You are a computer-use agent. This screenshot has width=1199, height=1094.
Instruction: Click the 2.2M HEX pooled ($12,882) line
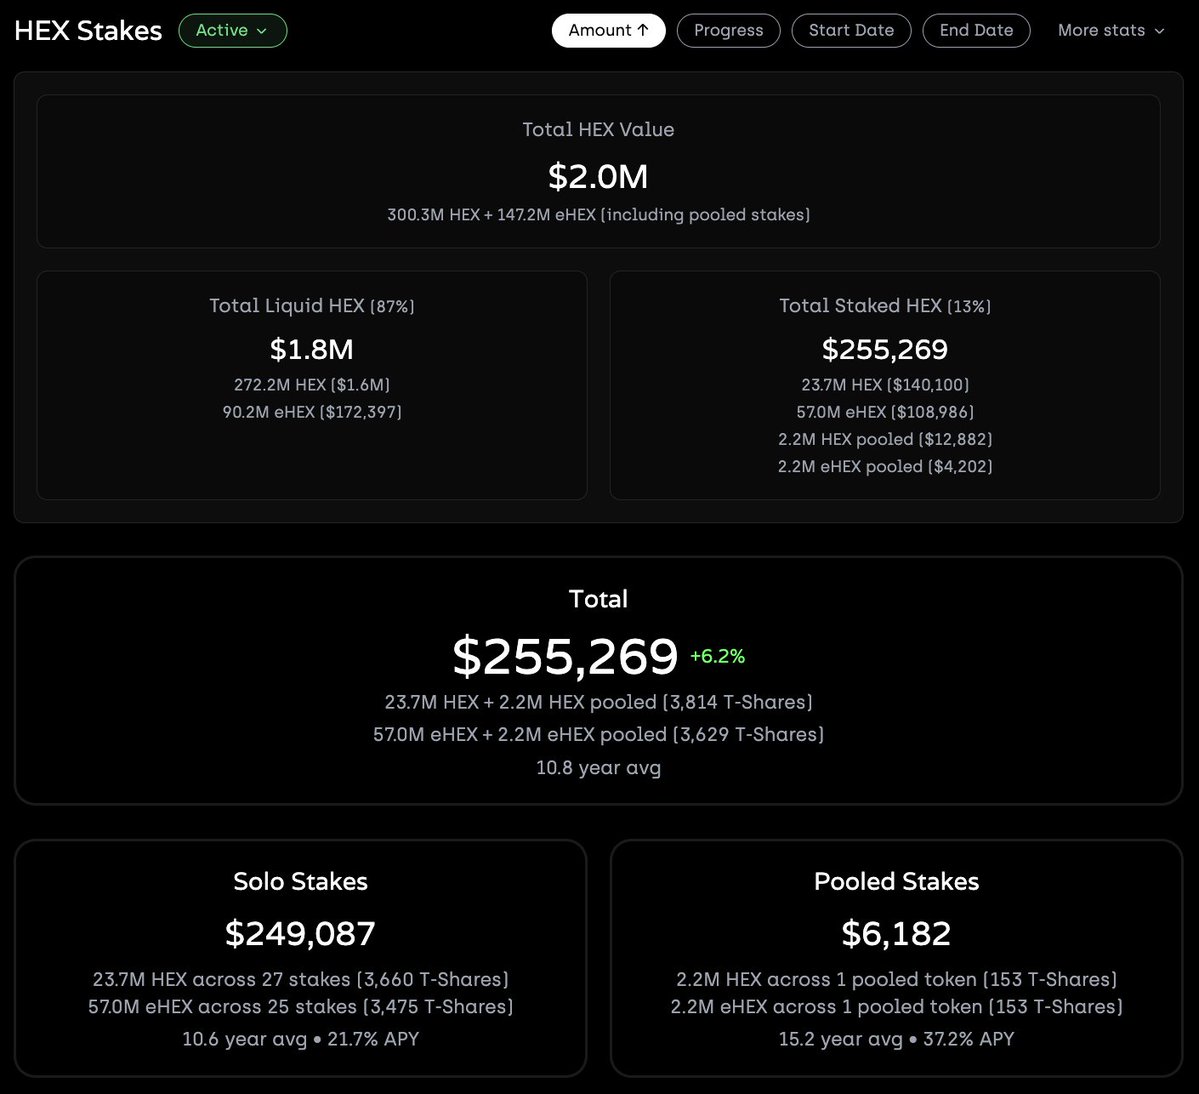885,440
